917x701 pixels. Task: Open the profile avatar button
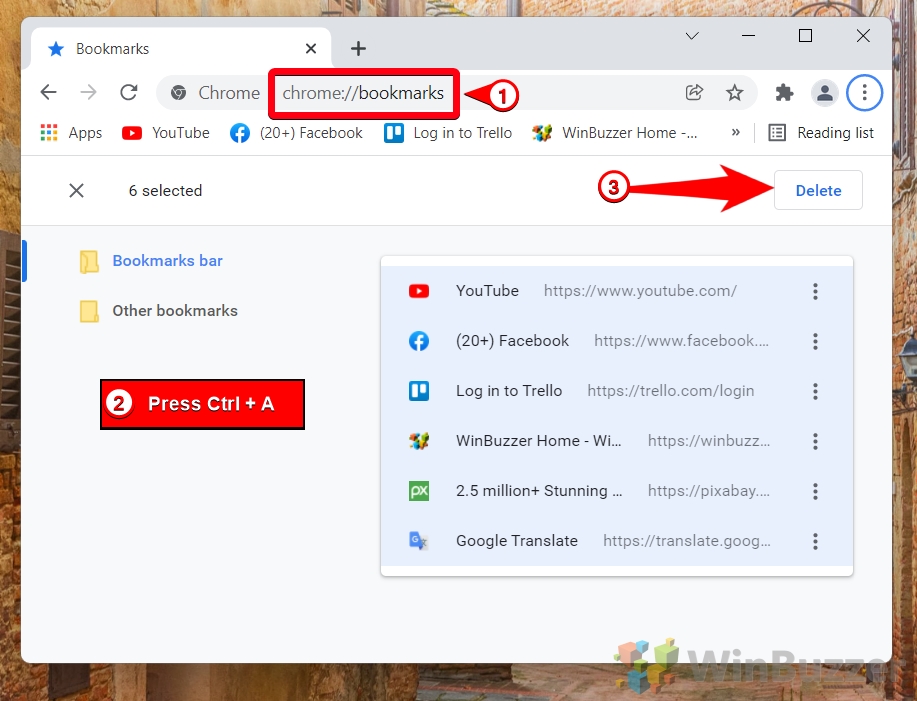click(825, 92)
